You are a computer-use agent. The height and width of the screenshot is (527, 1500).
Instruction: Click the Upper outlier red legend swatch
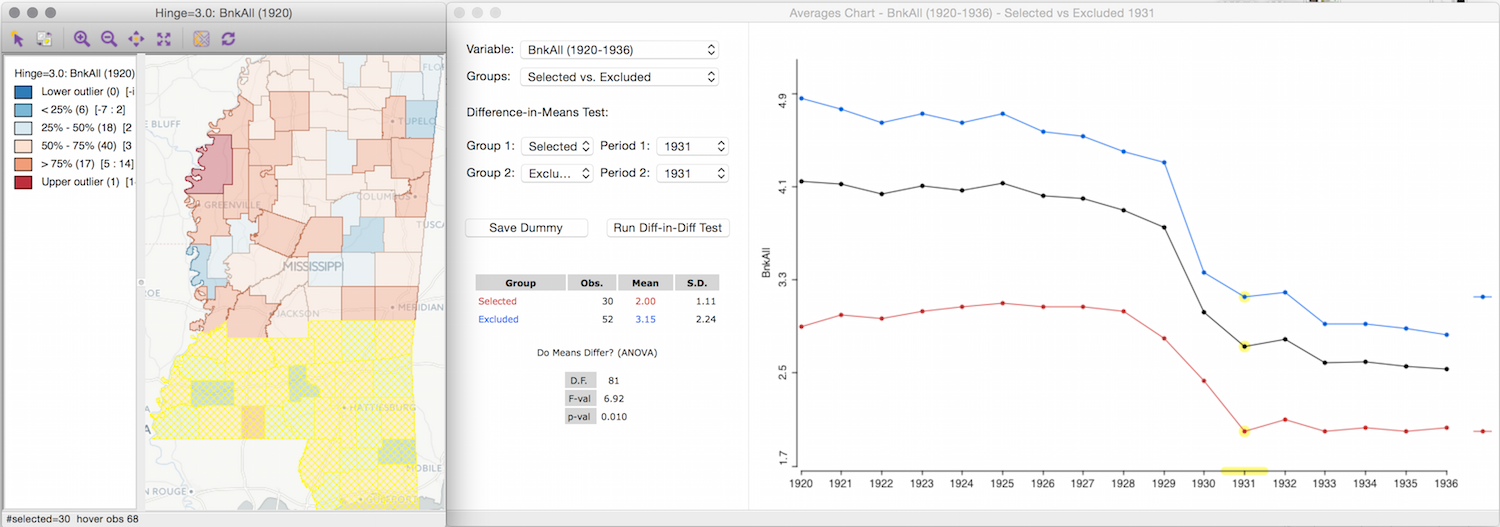click(23, 182)
